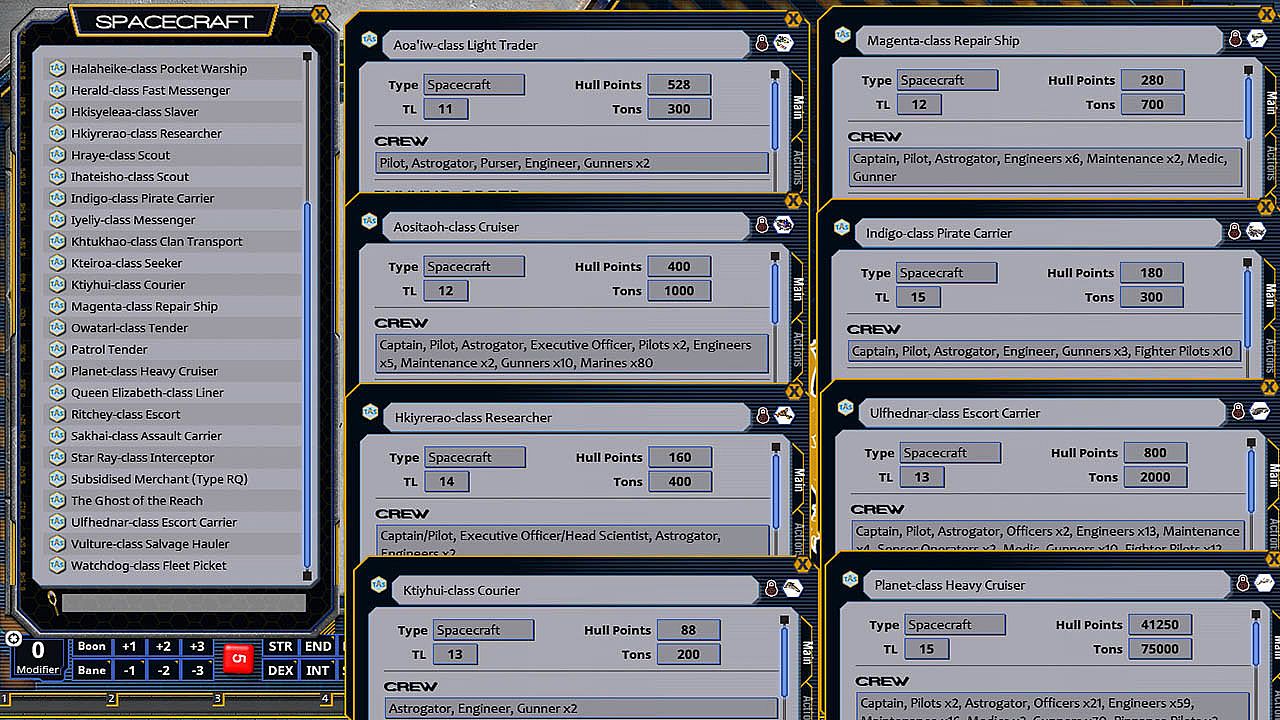
Task: Click the red die showing 5
Action: 239,659
